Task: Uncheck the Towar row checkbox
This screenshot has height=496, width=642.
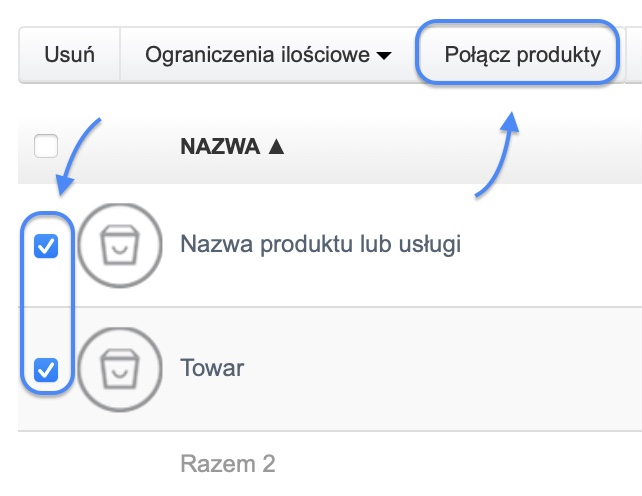Action: pos(46,369)
